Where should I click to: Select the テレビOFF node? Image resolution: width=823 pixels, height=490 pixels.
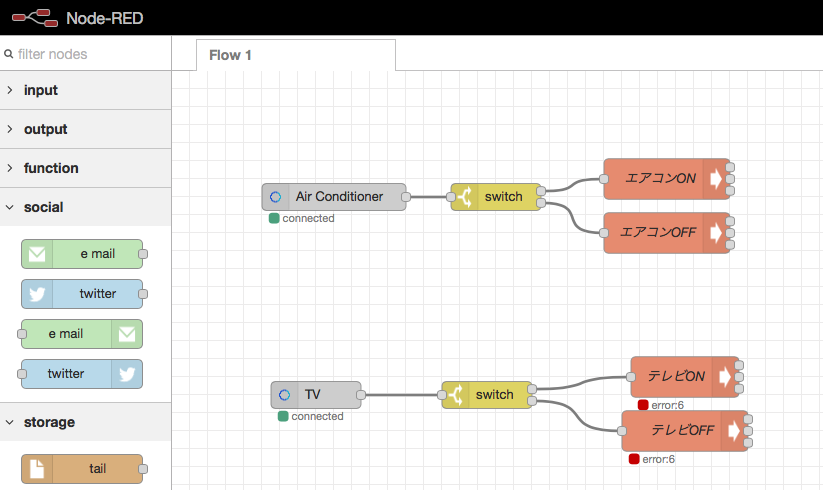pyautogui.click(x=685, y=431)
